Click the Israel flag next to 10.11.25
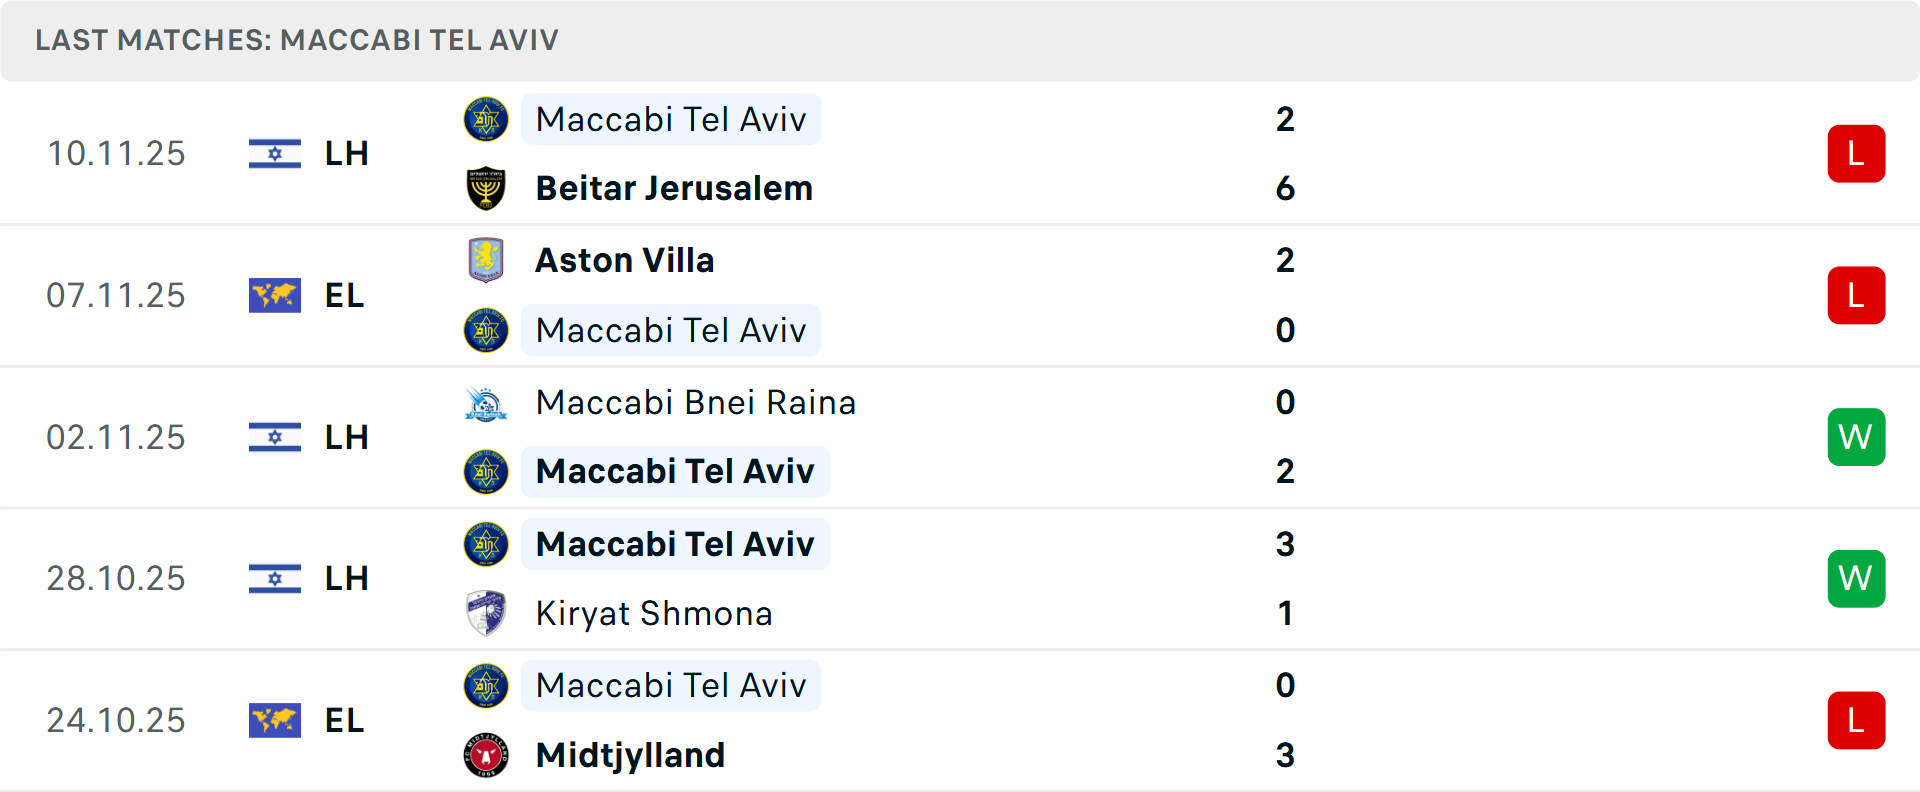This screenshot has width=1920, height=792. point(274,153)
